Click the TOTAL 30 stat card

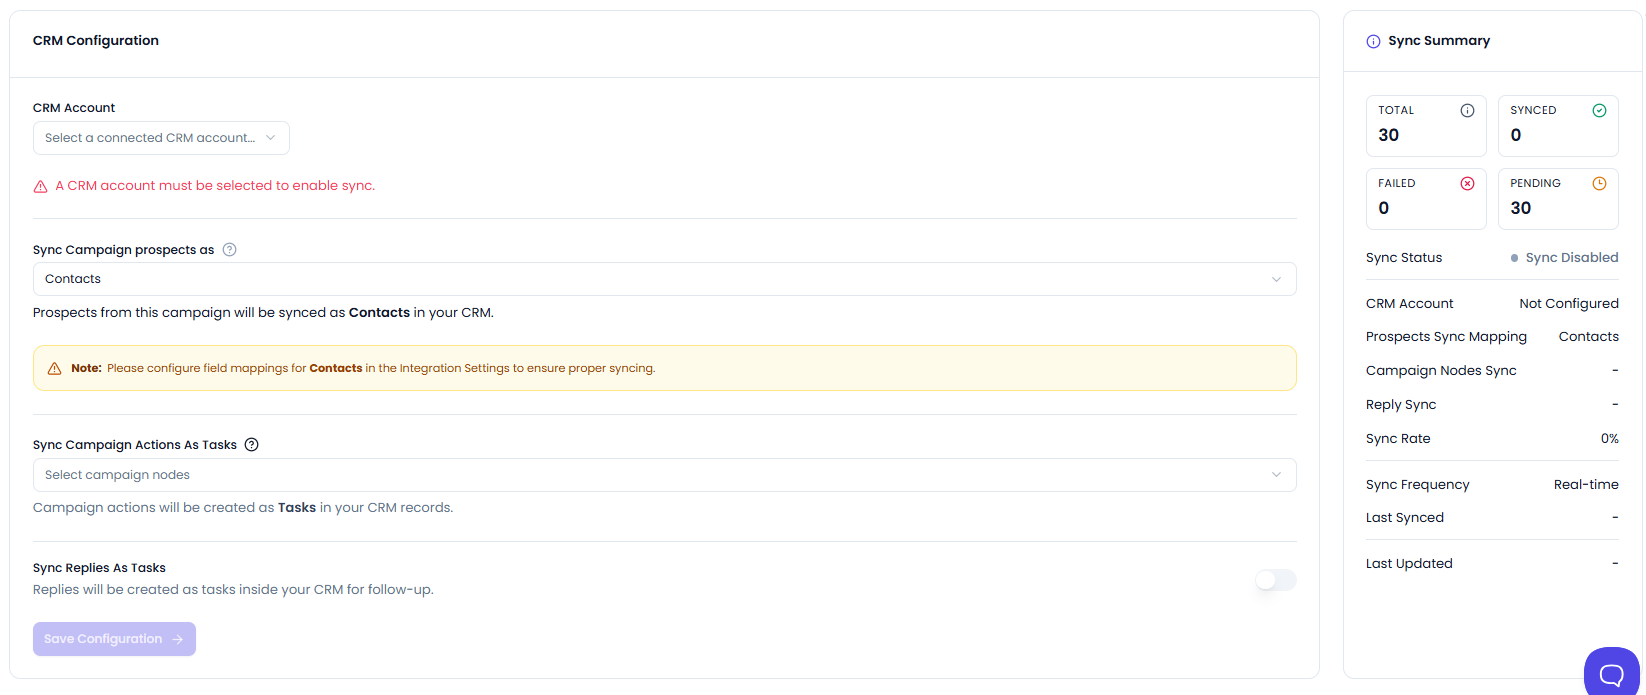click(x=1426, y=126)
